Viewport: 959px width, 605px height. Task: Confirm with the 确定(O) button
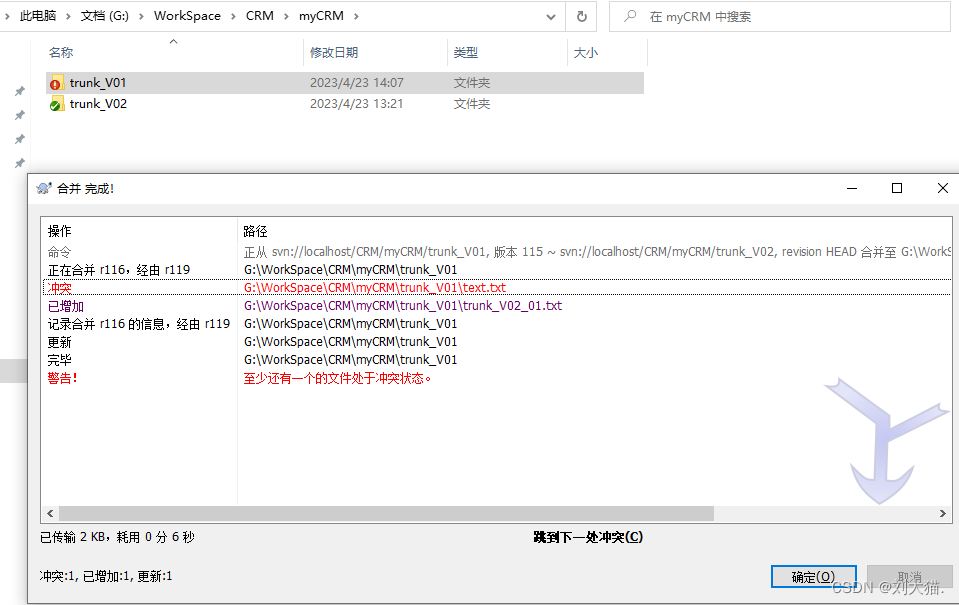click(813, 577)
